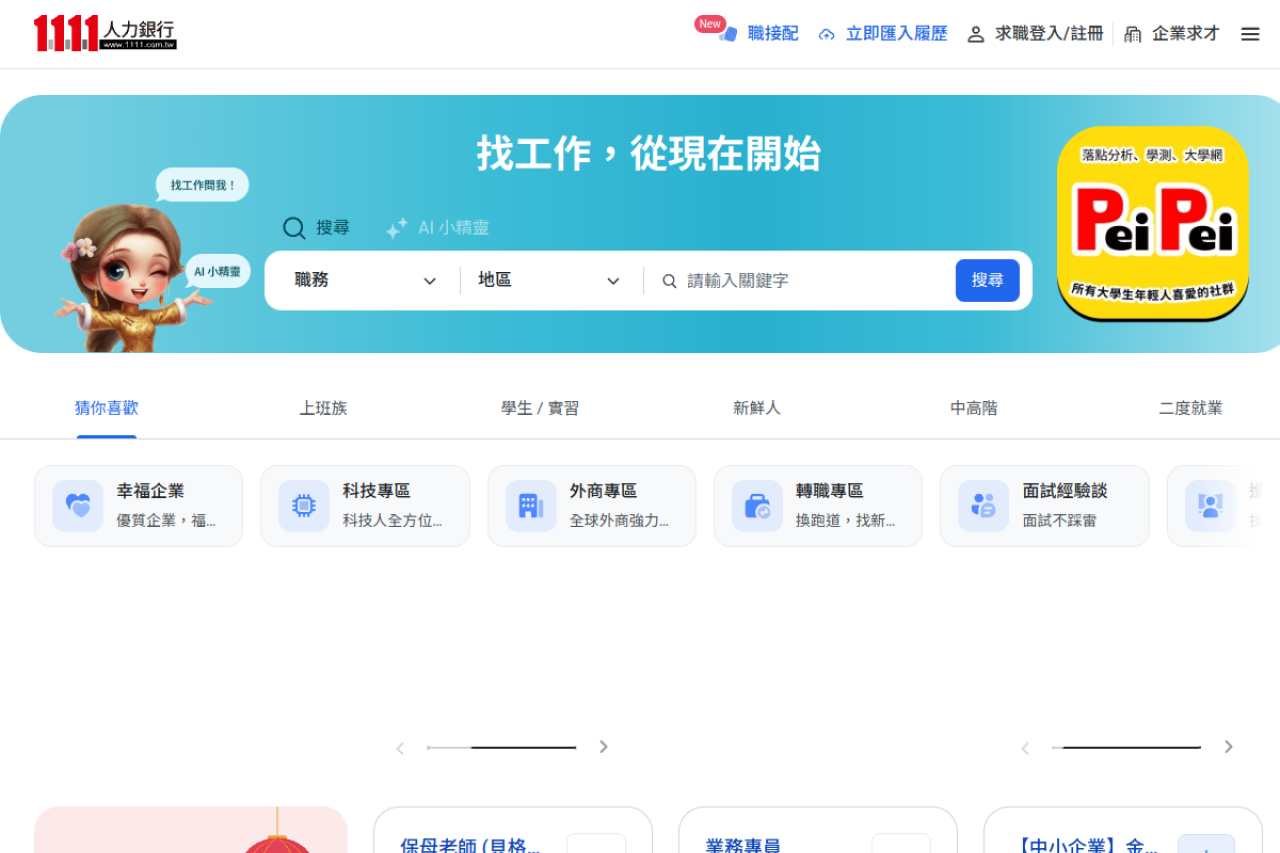This screenshot has height=853, width=1280.
Task: Advance the right carousel with next arrow
Action: pyautogui.click(x=1228, y=747)
